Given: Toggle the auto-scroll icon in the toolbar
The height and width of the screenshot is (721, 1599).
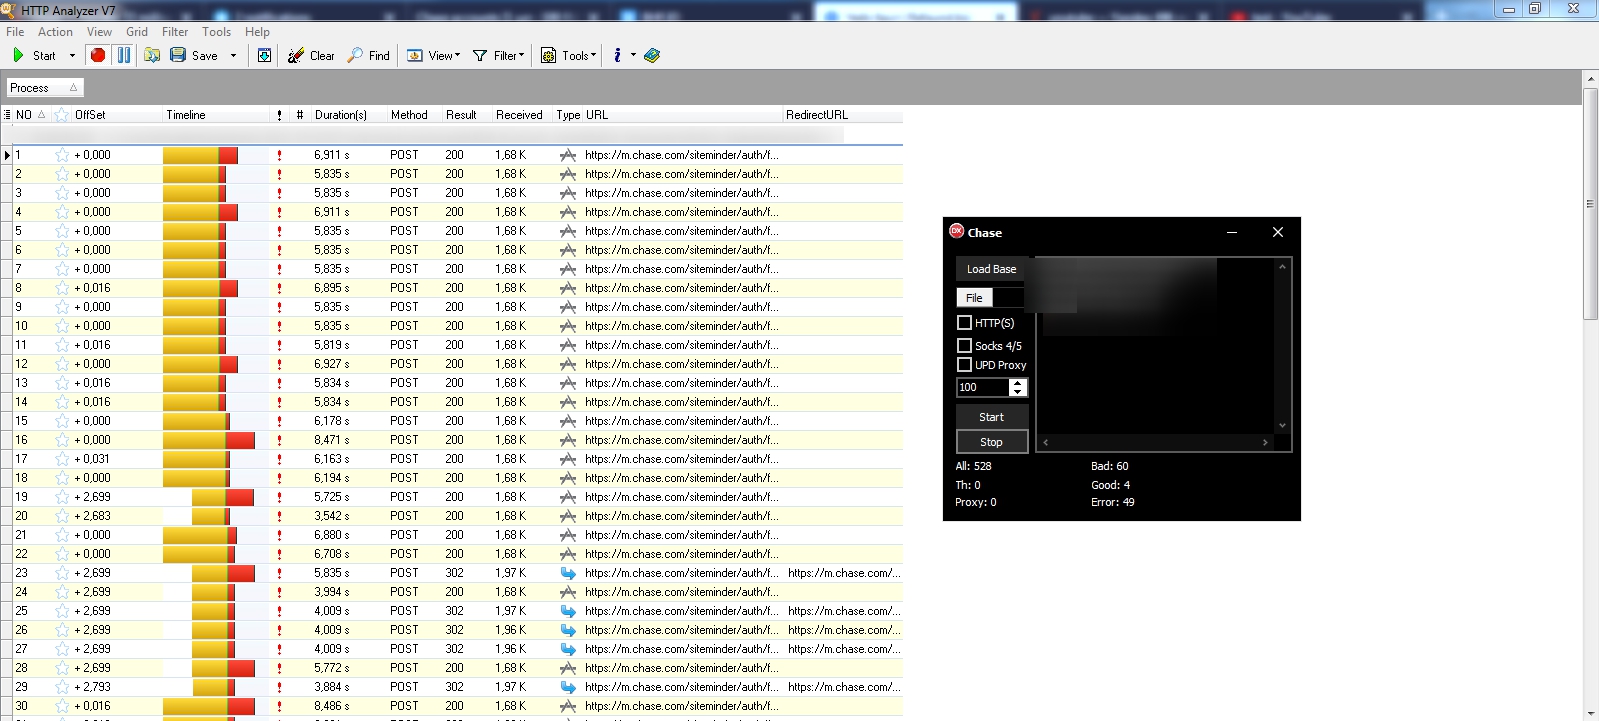Looking at the screenshot, I should tap(264, 56).
